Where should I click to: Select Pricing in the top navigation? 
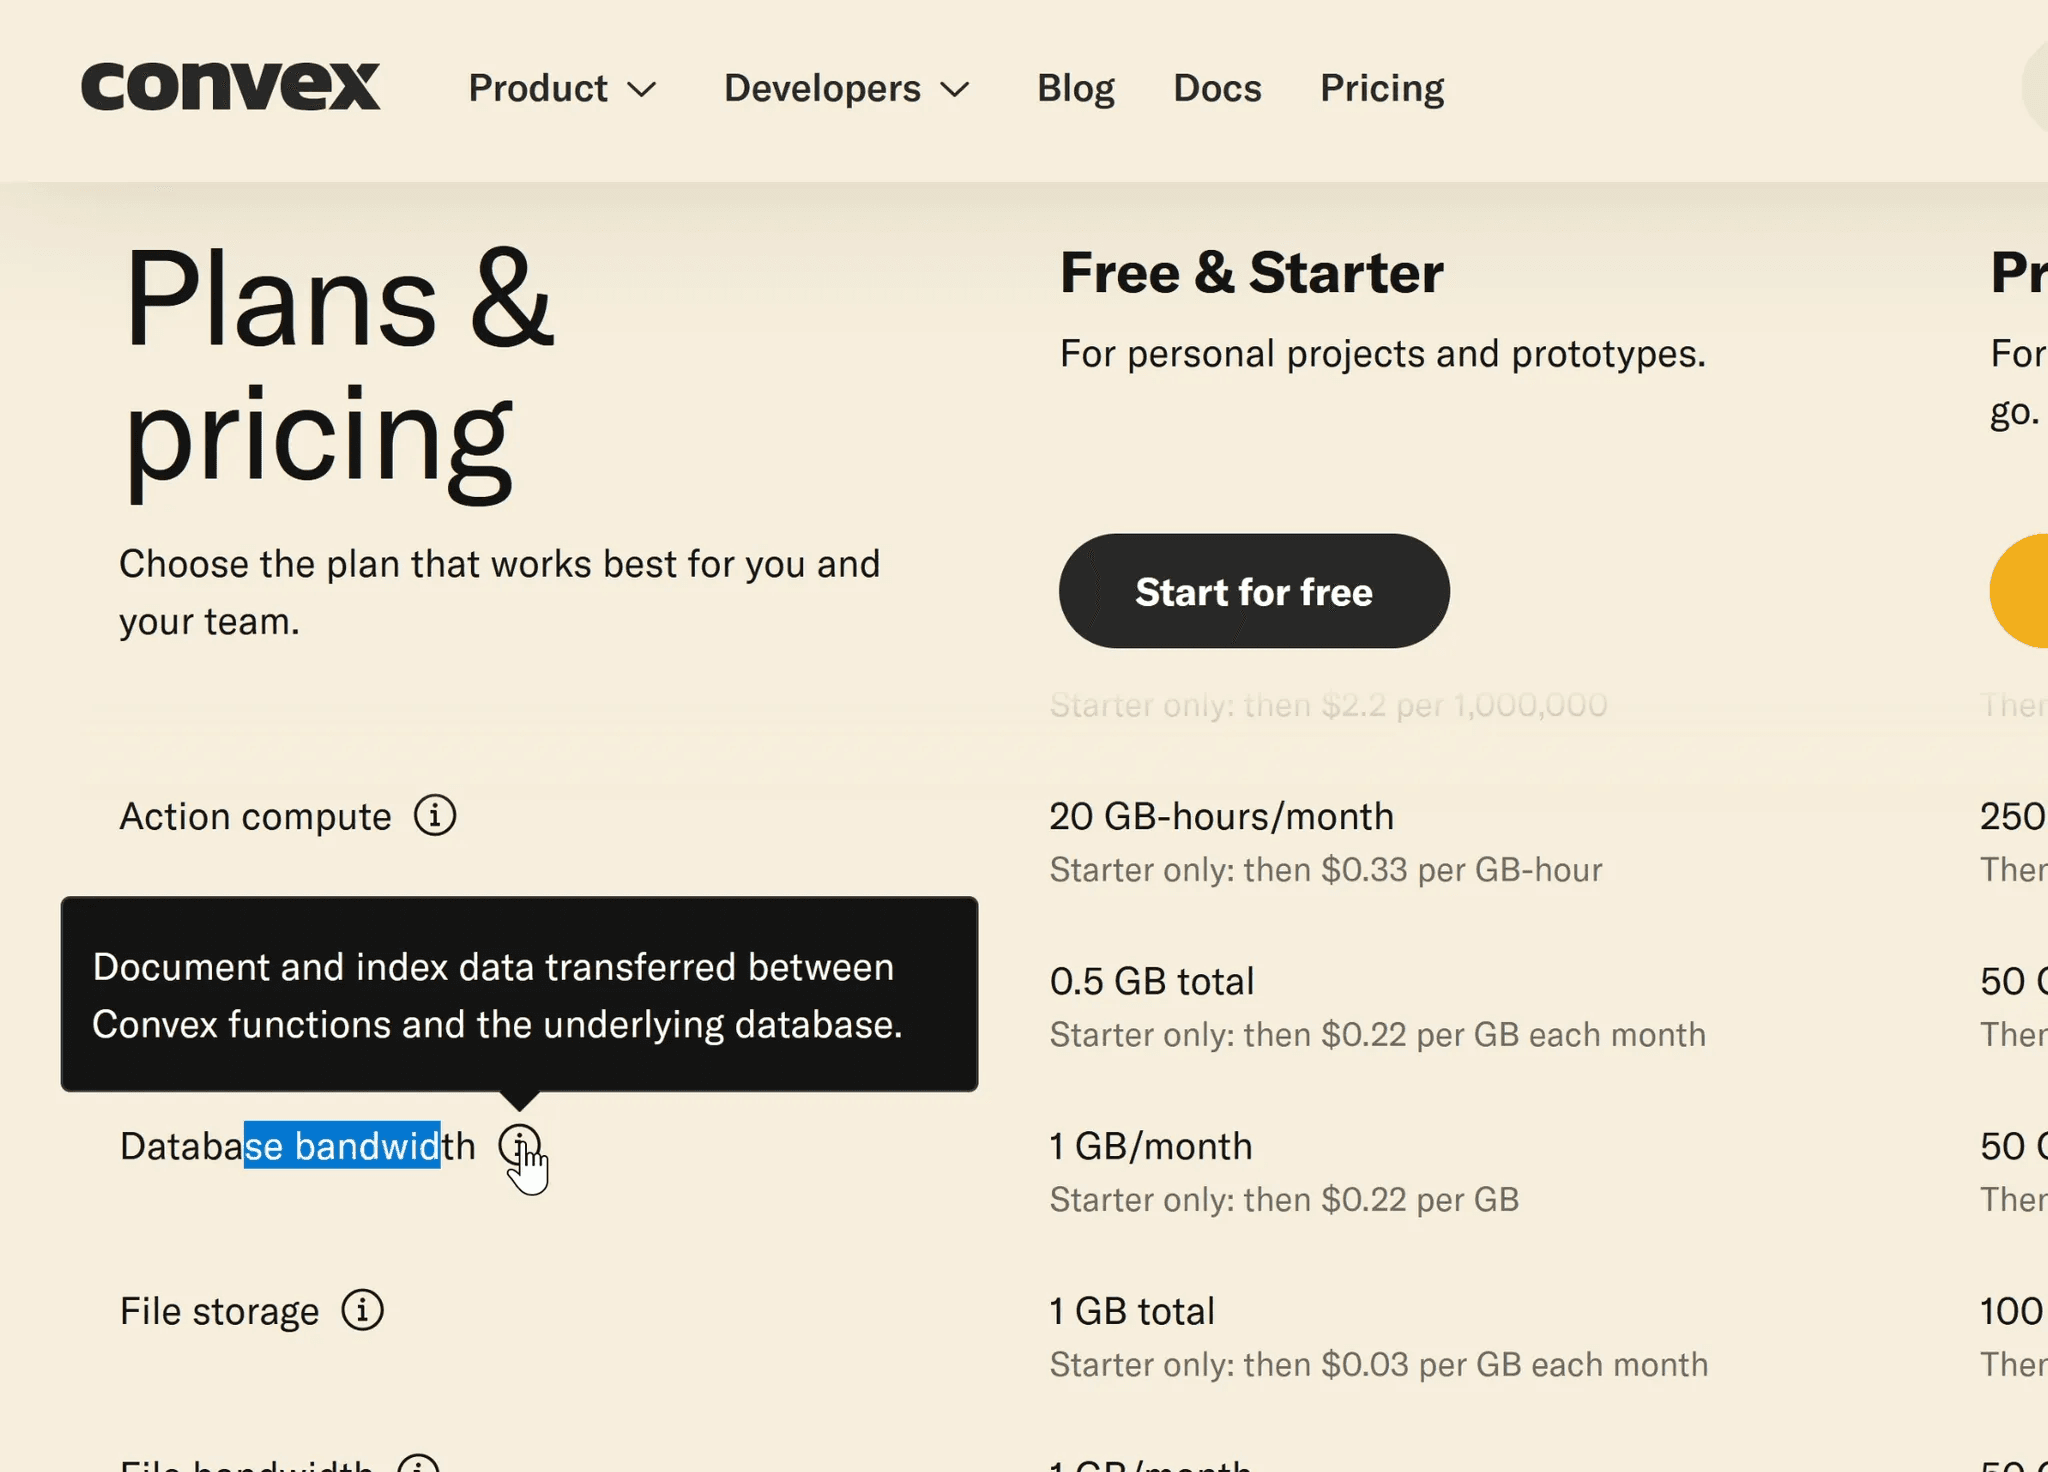pyautogui.click(x=1382, y=89)
